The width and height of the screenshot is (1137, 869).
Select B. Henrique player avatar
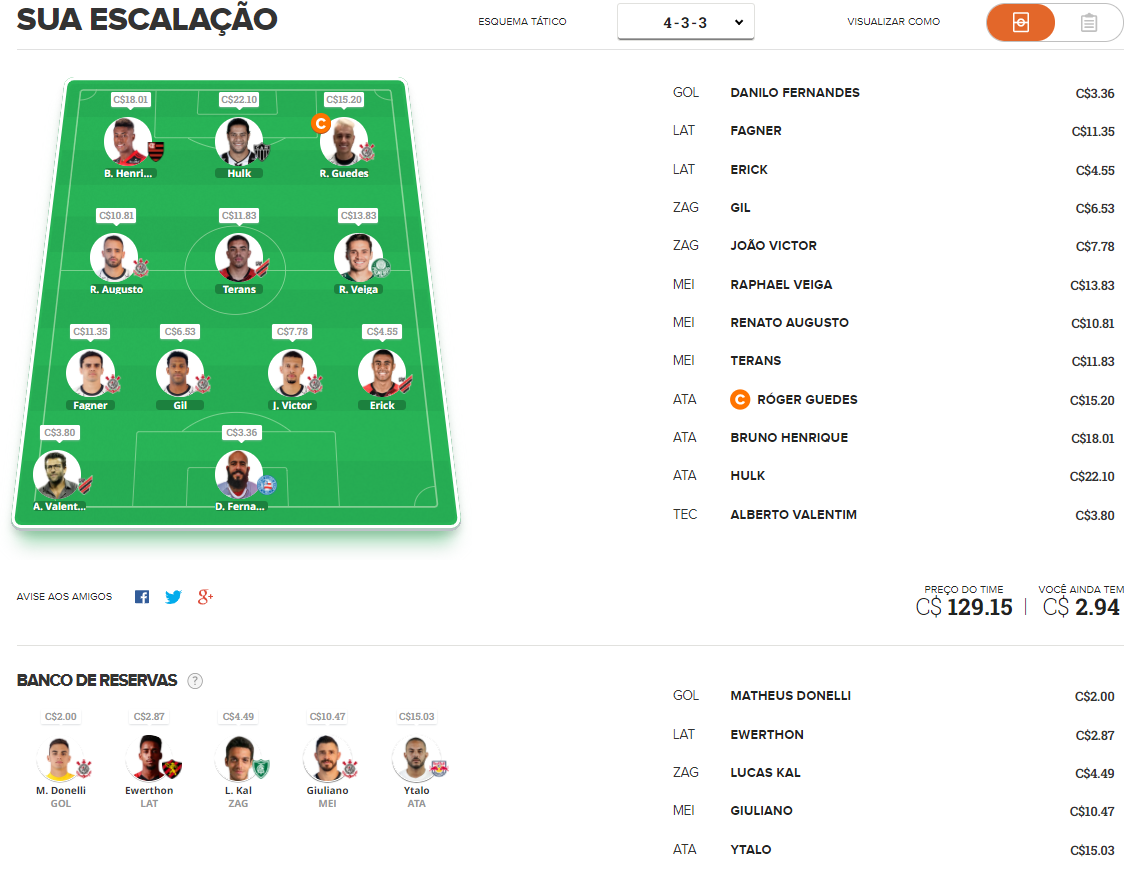(x=128, y=141)
